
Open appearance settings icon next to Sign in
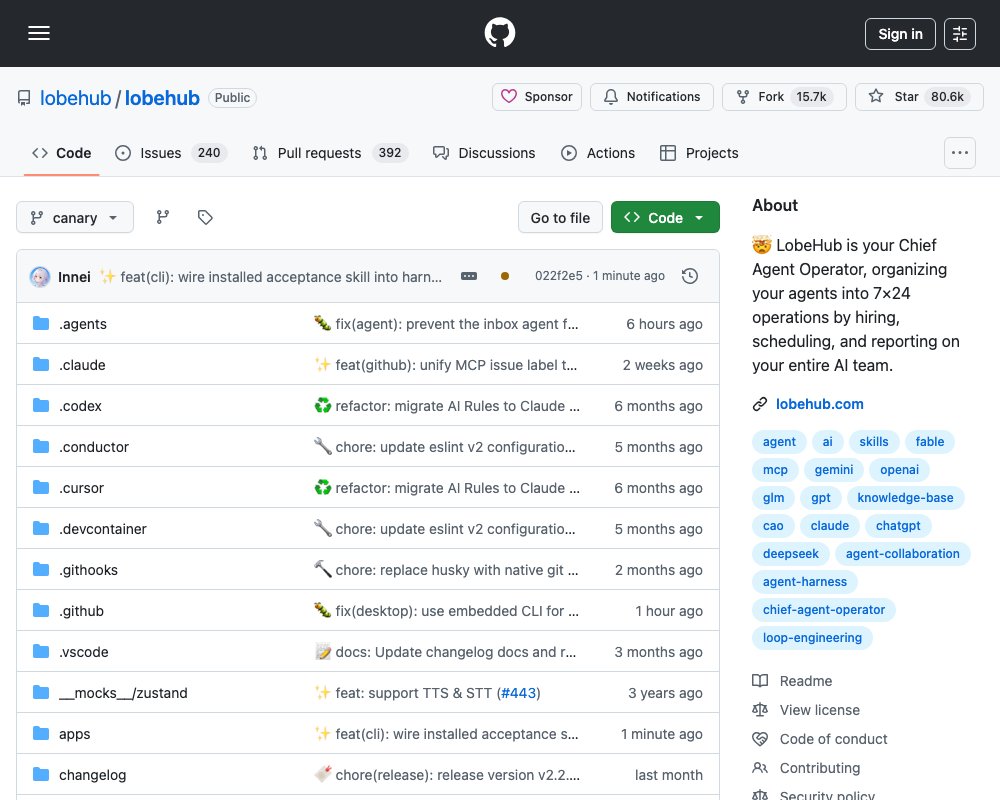(960, 34)
